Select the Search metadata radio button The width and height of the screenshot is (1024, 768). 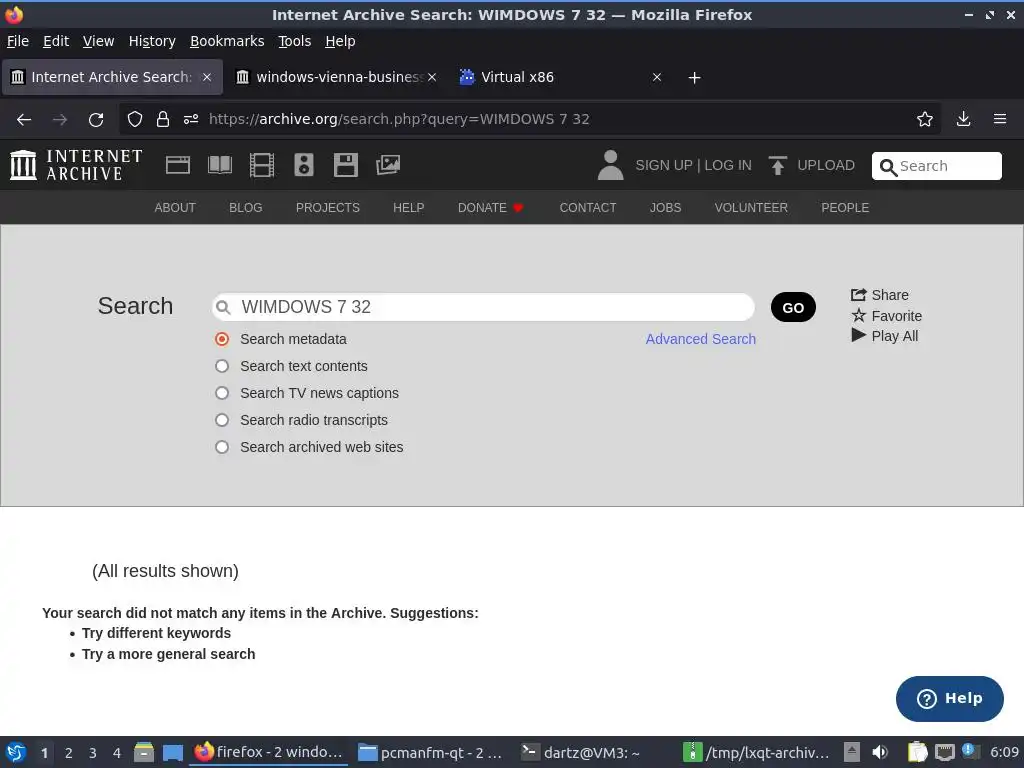pyautogui.click(x=222, y=339)
